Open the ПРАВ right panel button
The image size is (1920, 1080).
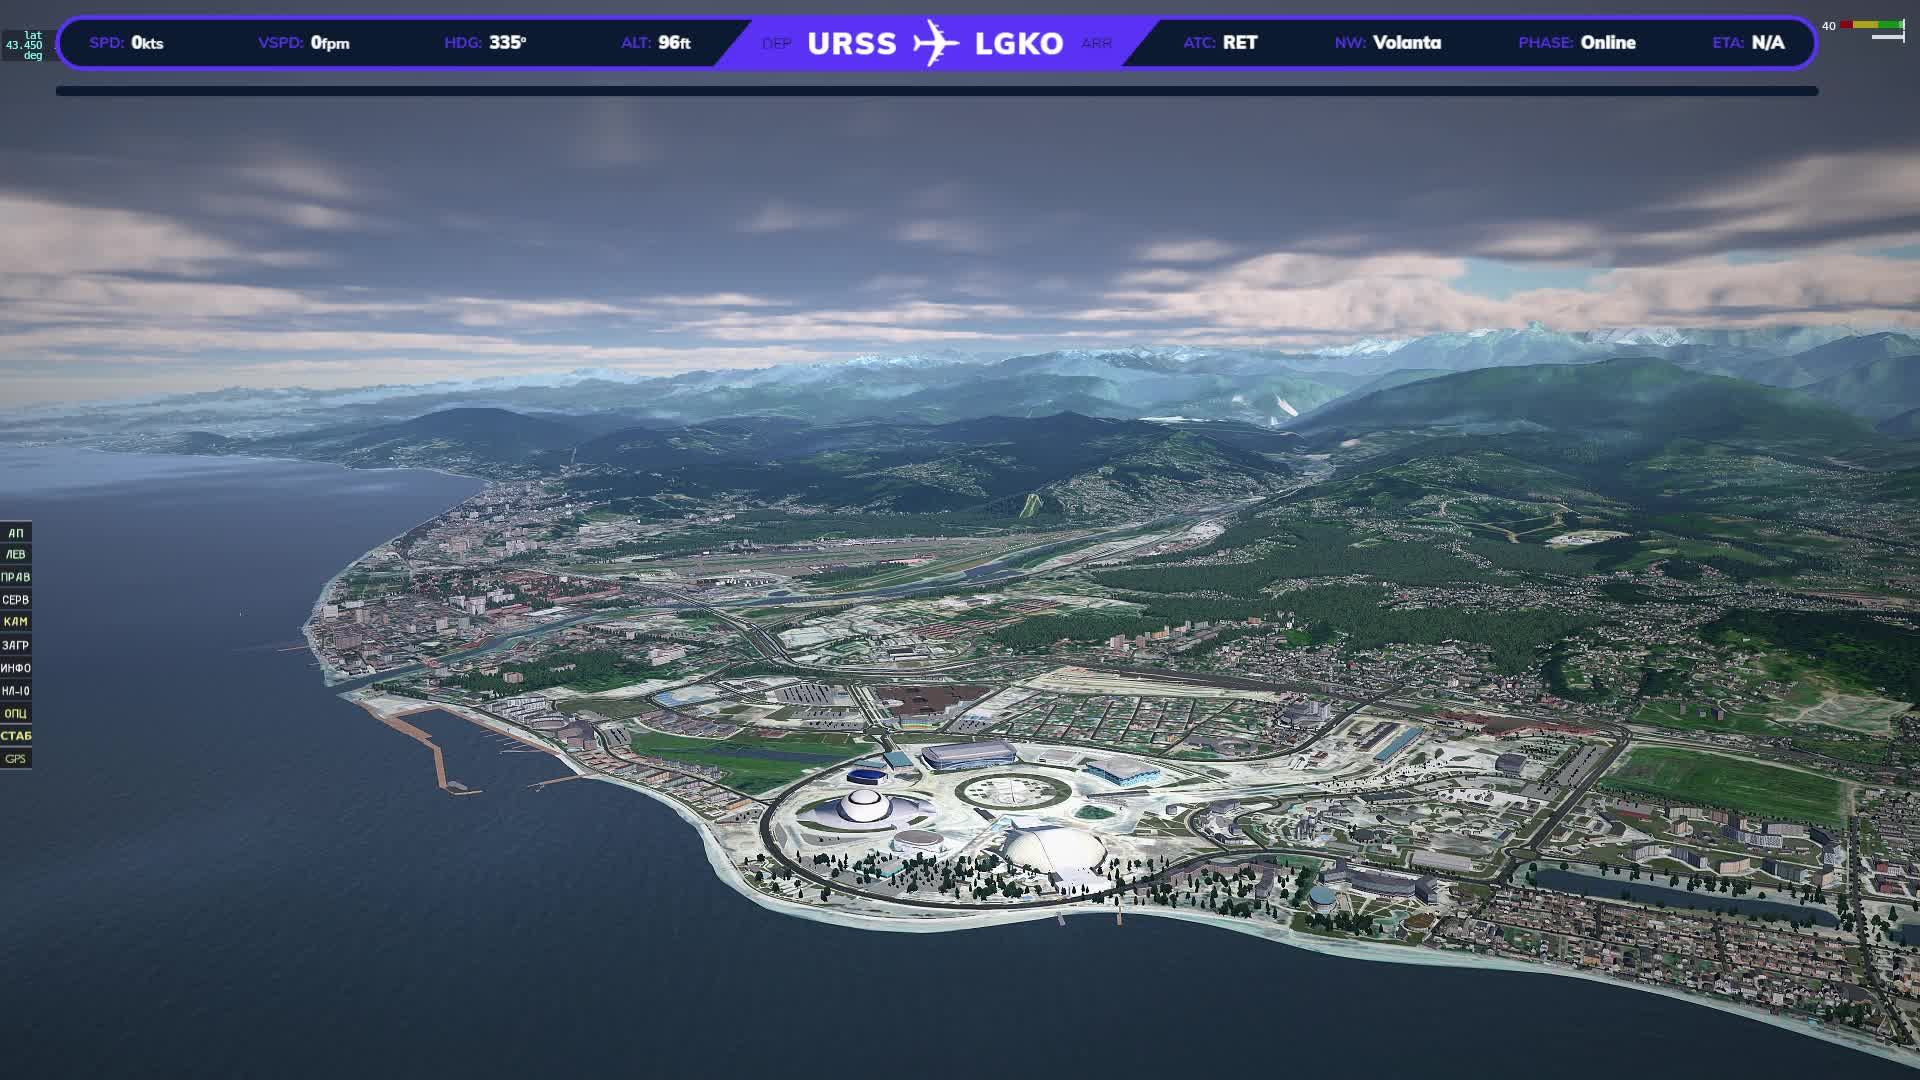point(15,577)
